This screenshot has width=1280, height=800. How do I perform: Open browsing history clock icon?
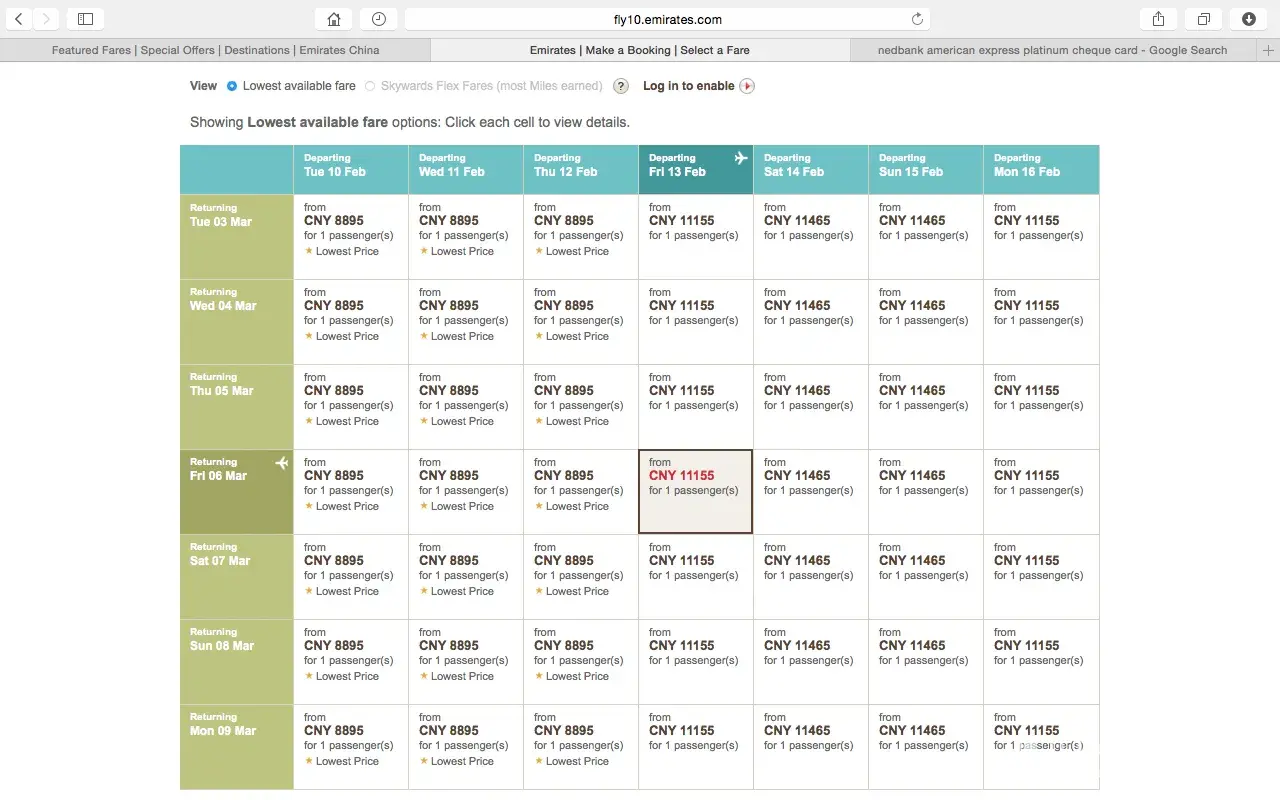[x=378, y=19]
